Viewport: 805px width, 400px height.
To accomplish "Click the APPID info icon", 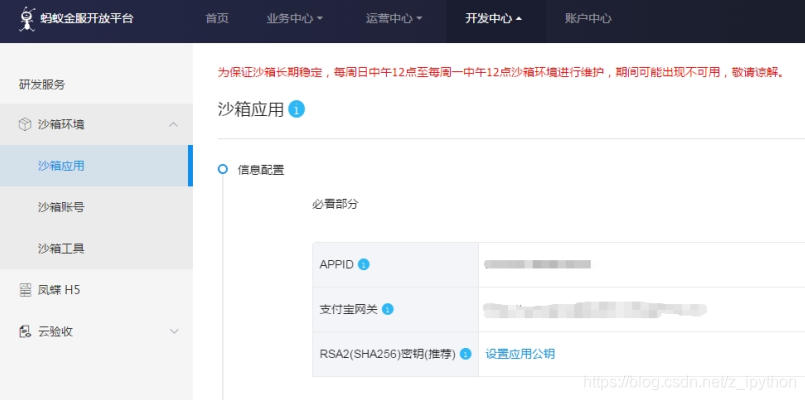I will (363, 265).
